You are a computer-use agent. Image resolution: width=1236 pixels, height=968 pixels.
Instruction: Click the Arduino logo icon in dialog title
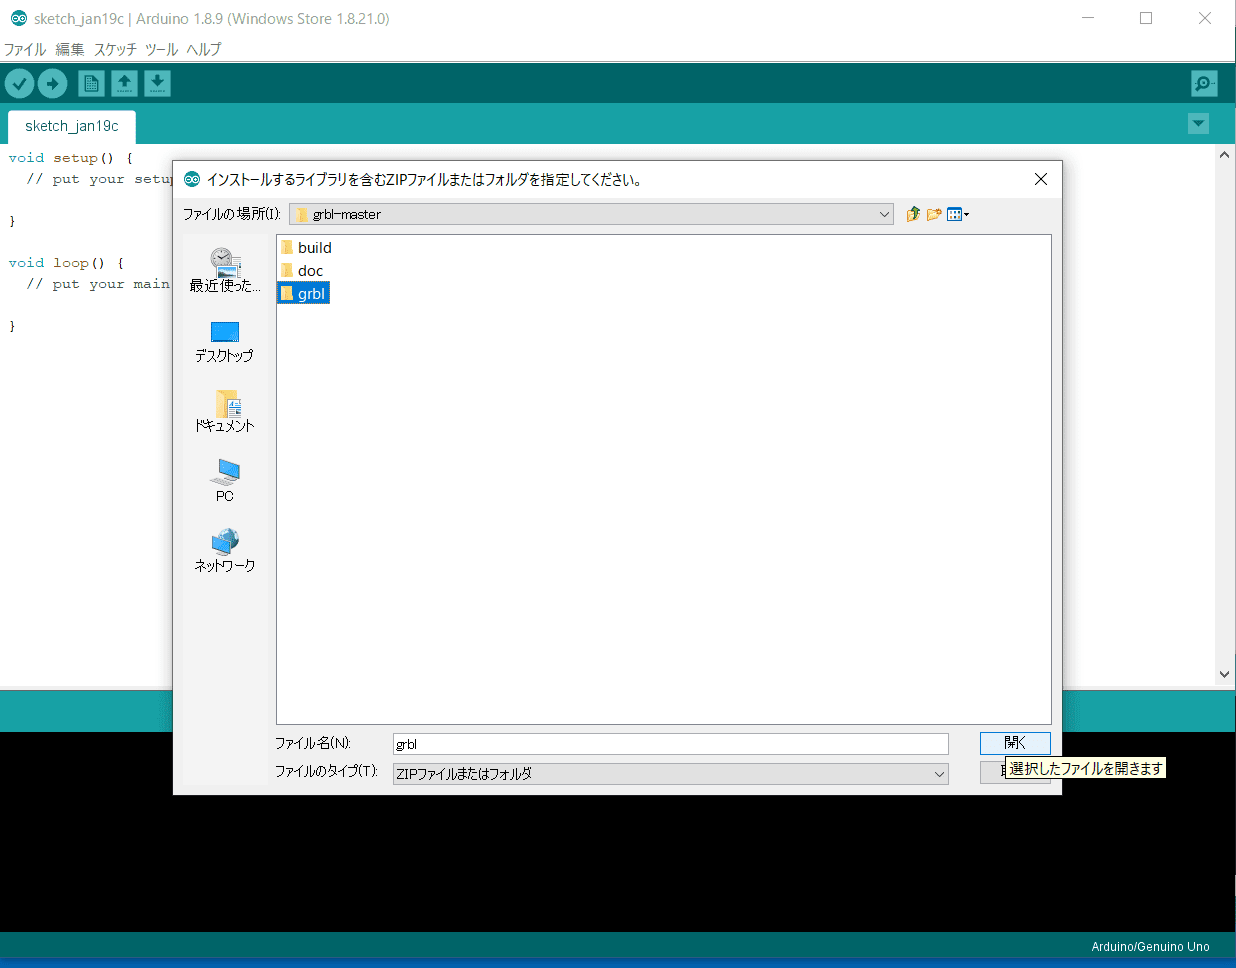192,179
